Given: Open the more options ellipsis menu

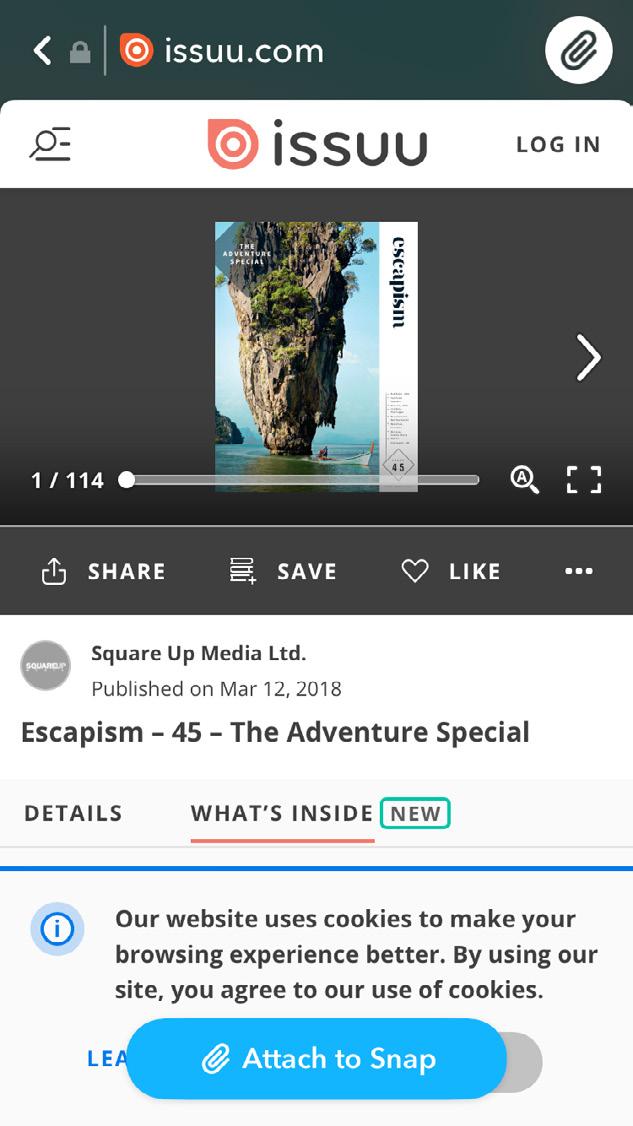Looking at the screenshot, I should (x=579, y=571).
